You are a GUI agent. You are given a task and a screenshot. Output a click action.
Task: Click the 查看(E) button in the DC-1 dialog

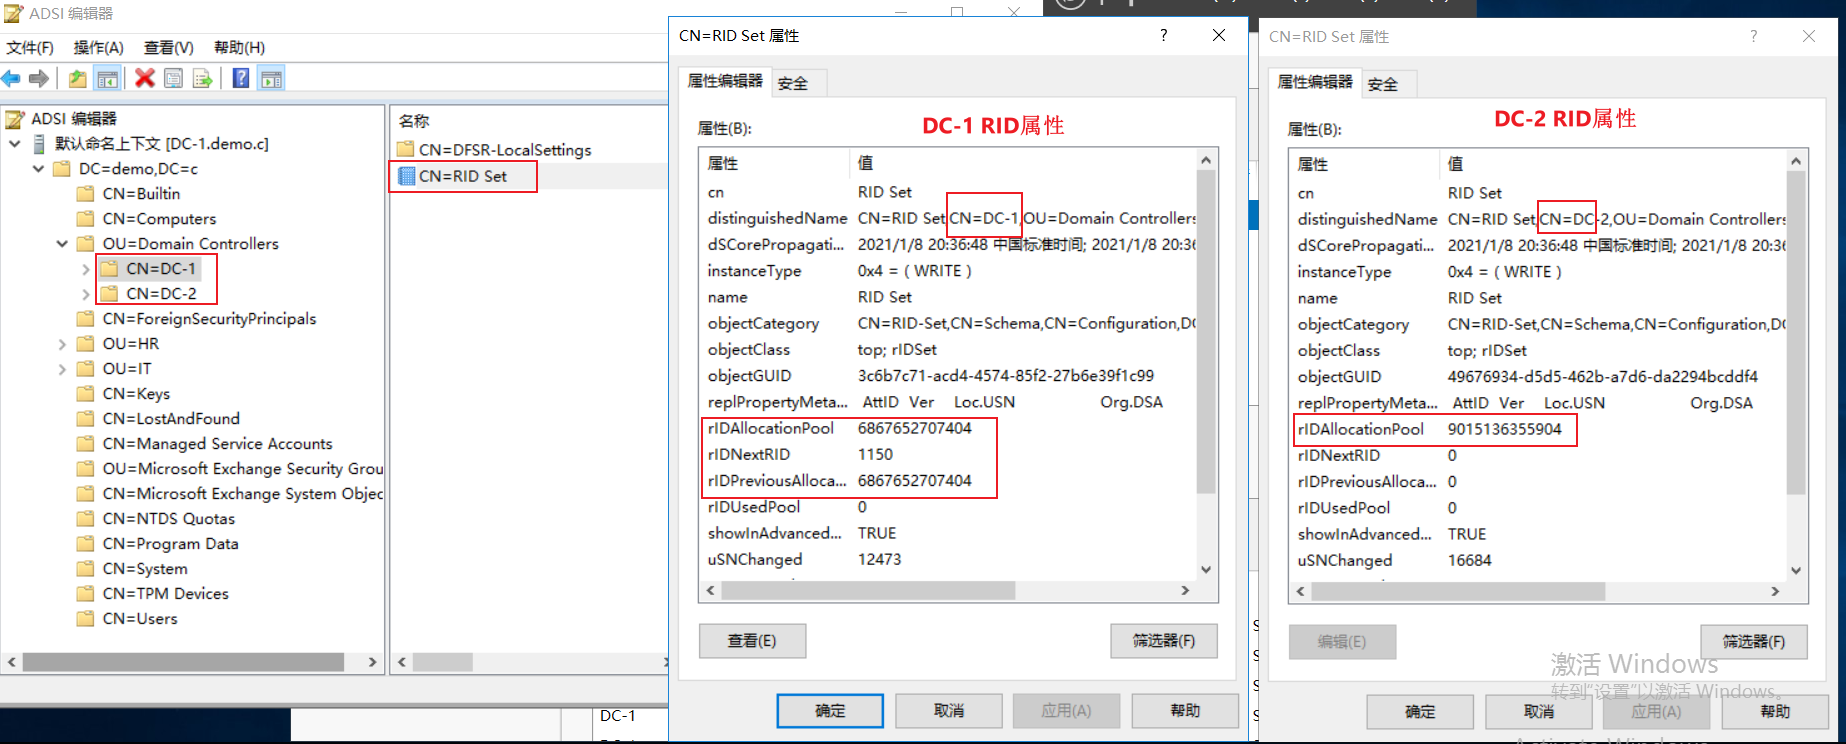click(752, 640)
